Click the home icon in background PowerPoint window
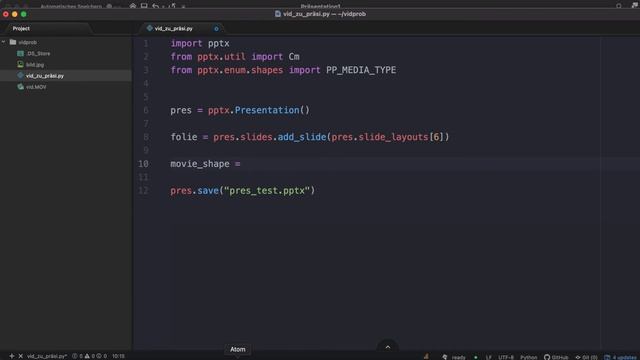 (x=133, y=6)
